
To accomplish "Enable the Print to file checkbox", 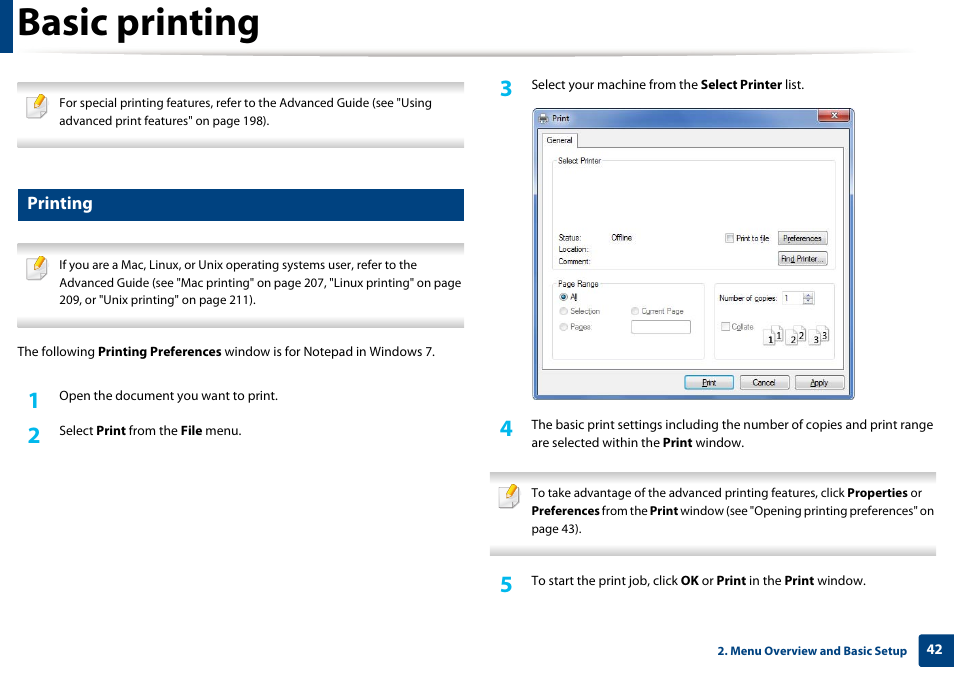I will tap(727, 238).
